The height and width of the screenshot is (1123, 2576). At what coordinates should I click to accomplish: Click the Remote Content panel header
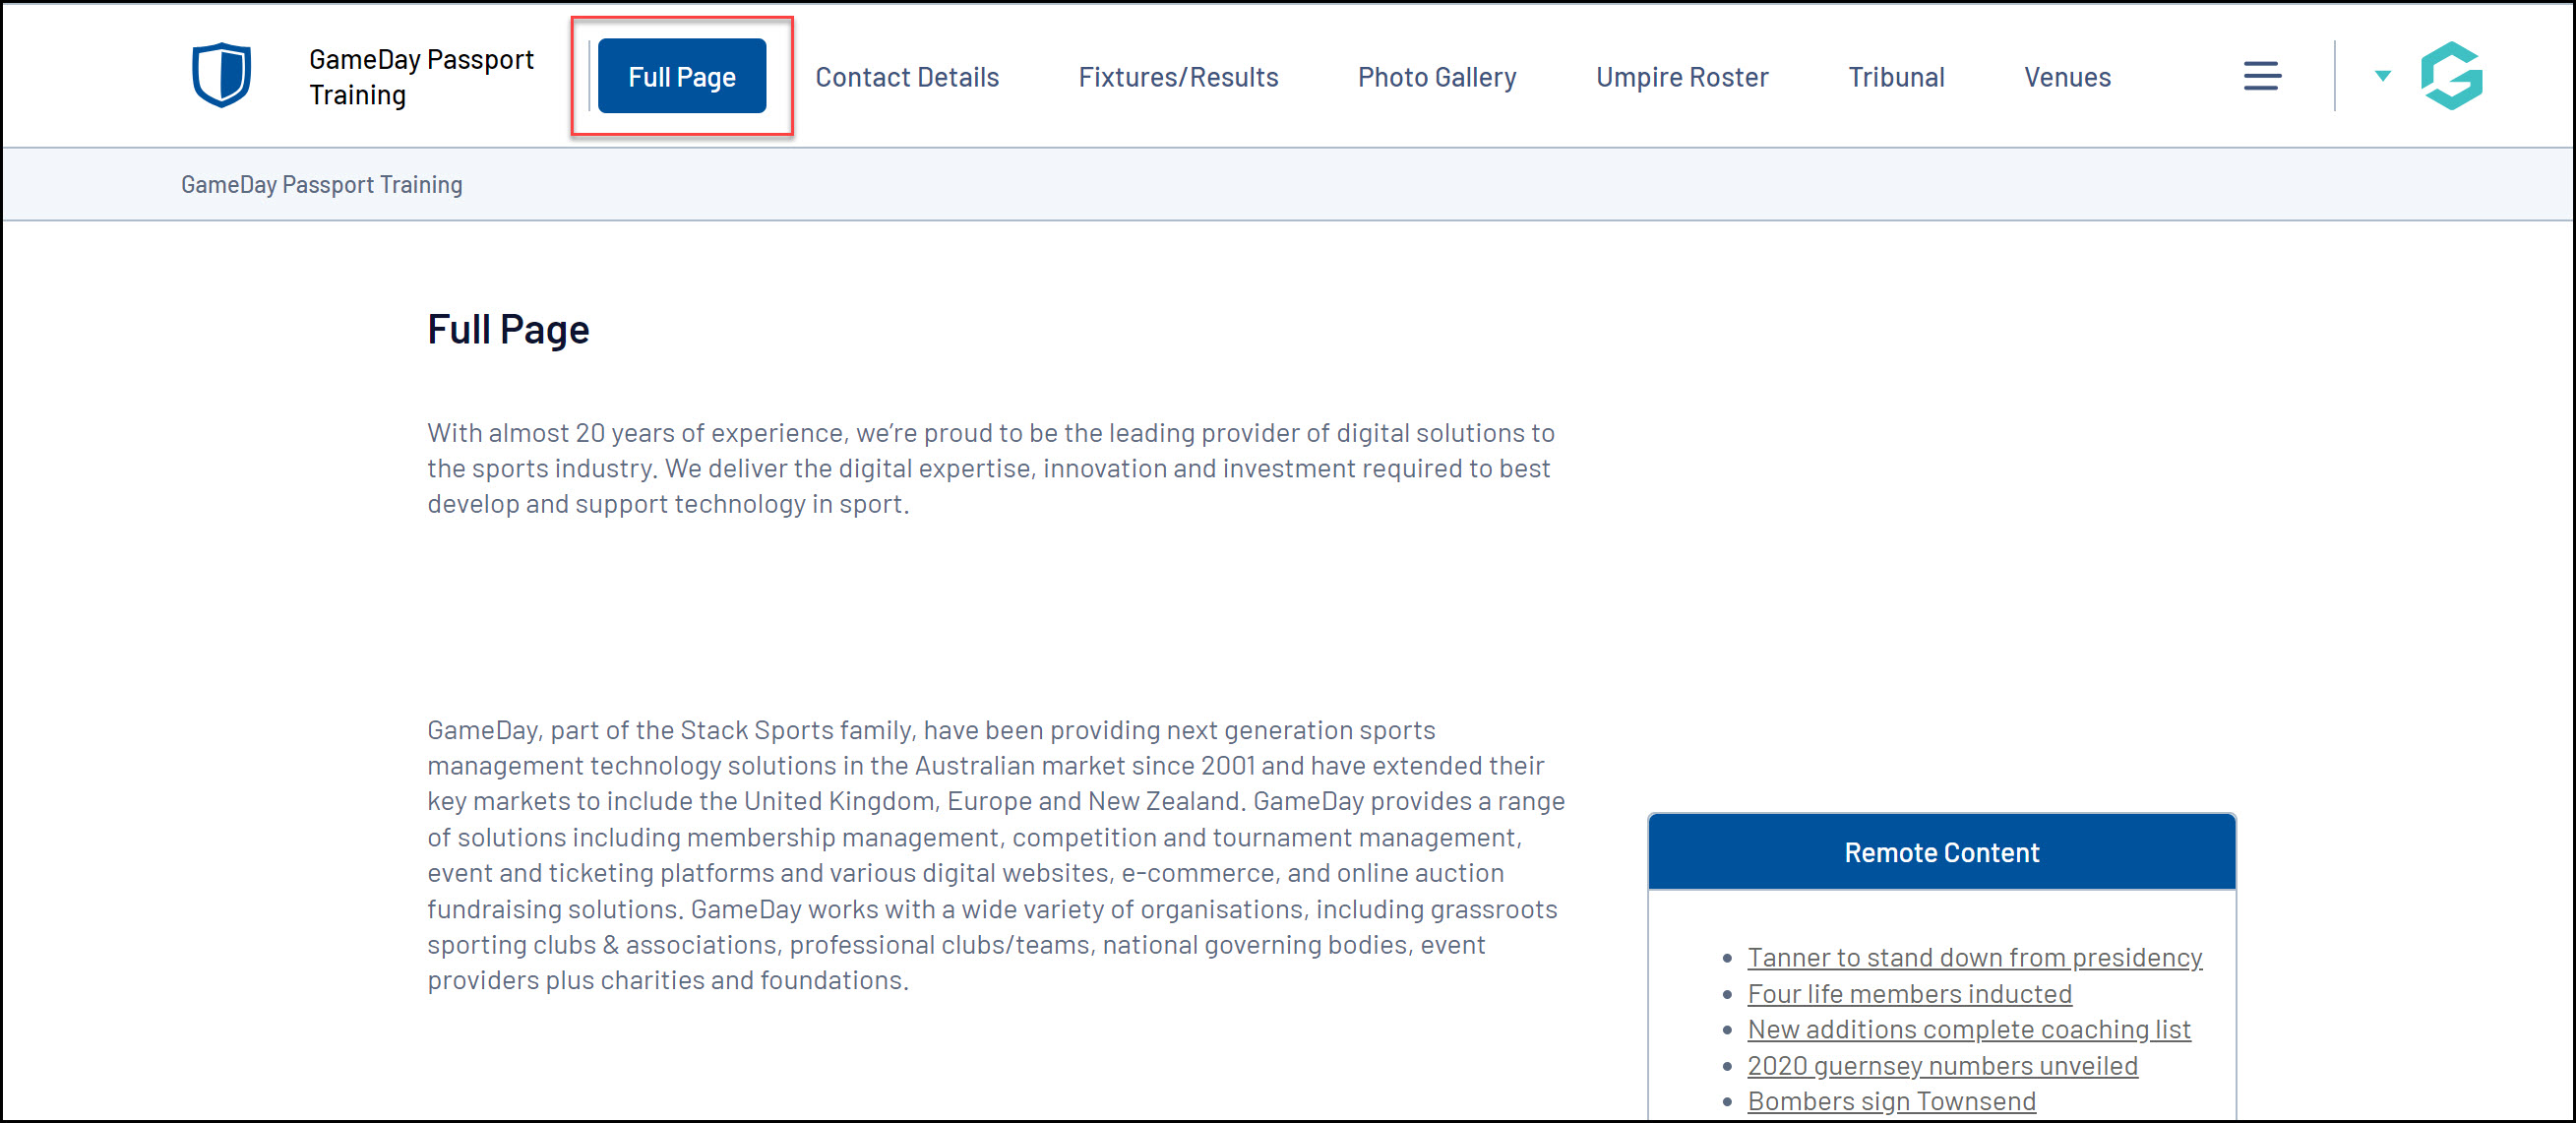1941,852
